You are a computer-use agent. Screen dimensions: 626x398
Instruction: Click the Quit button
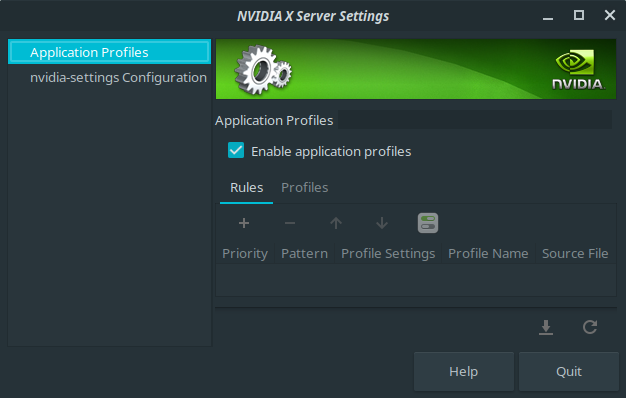[569, 372]
